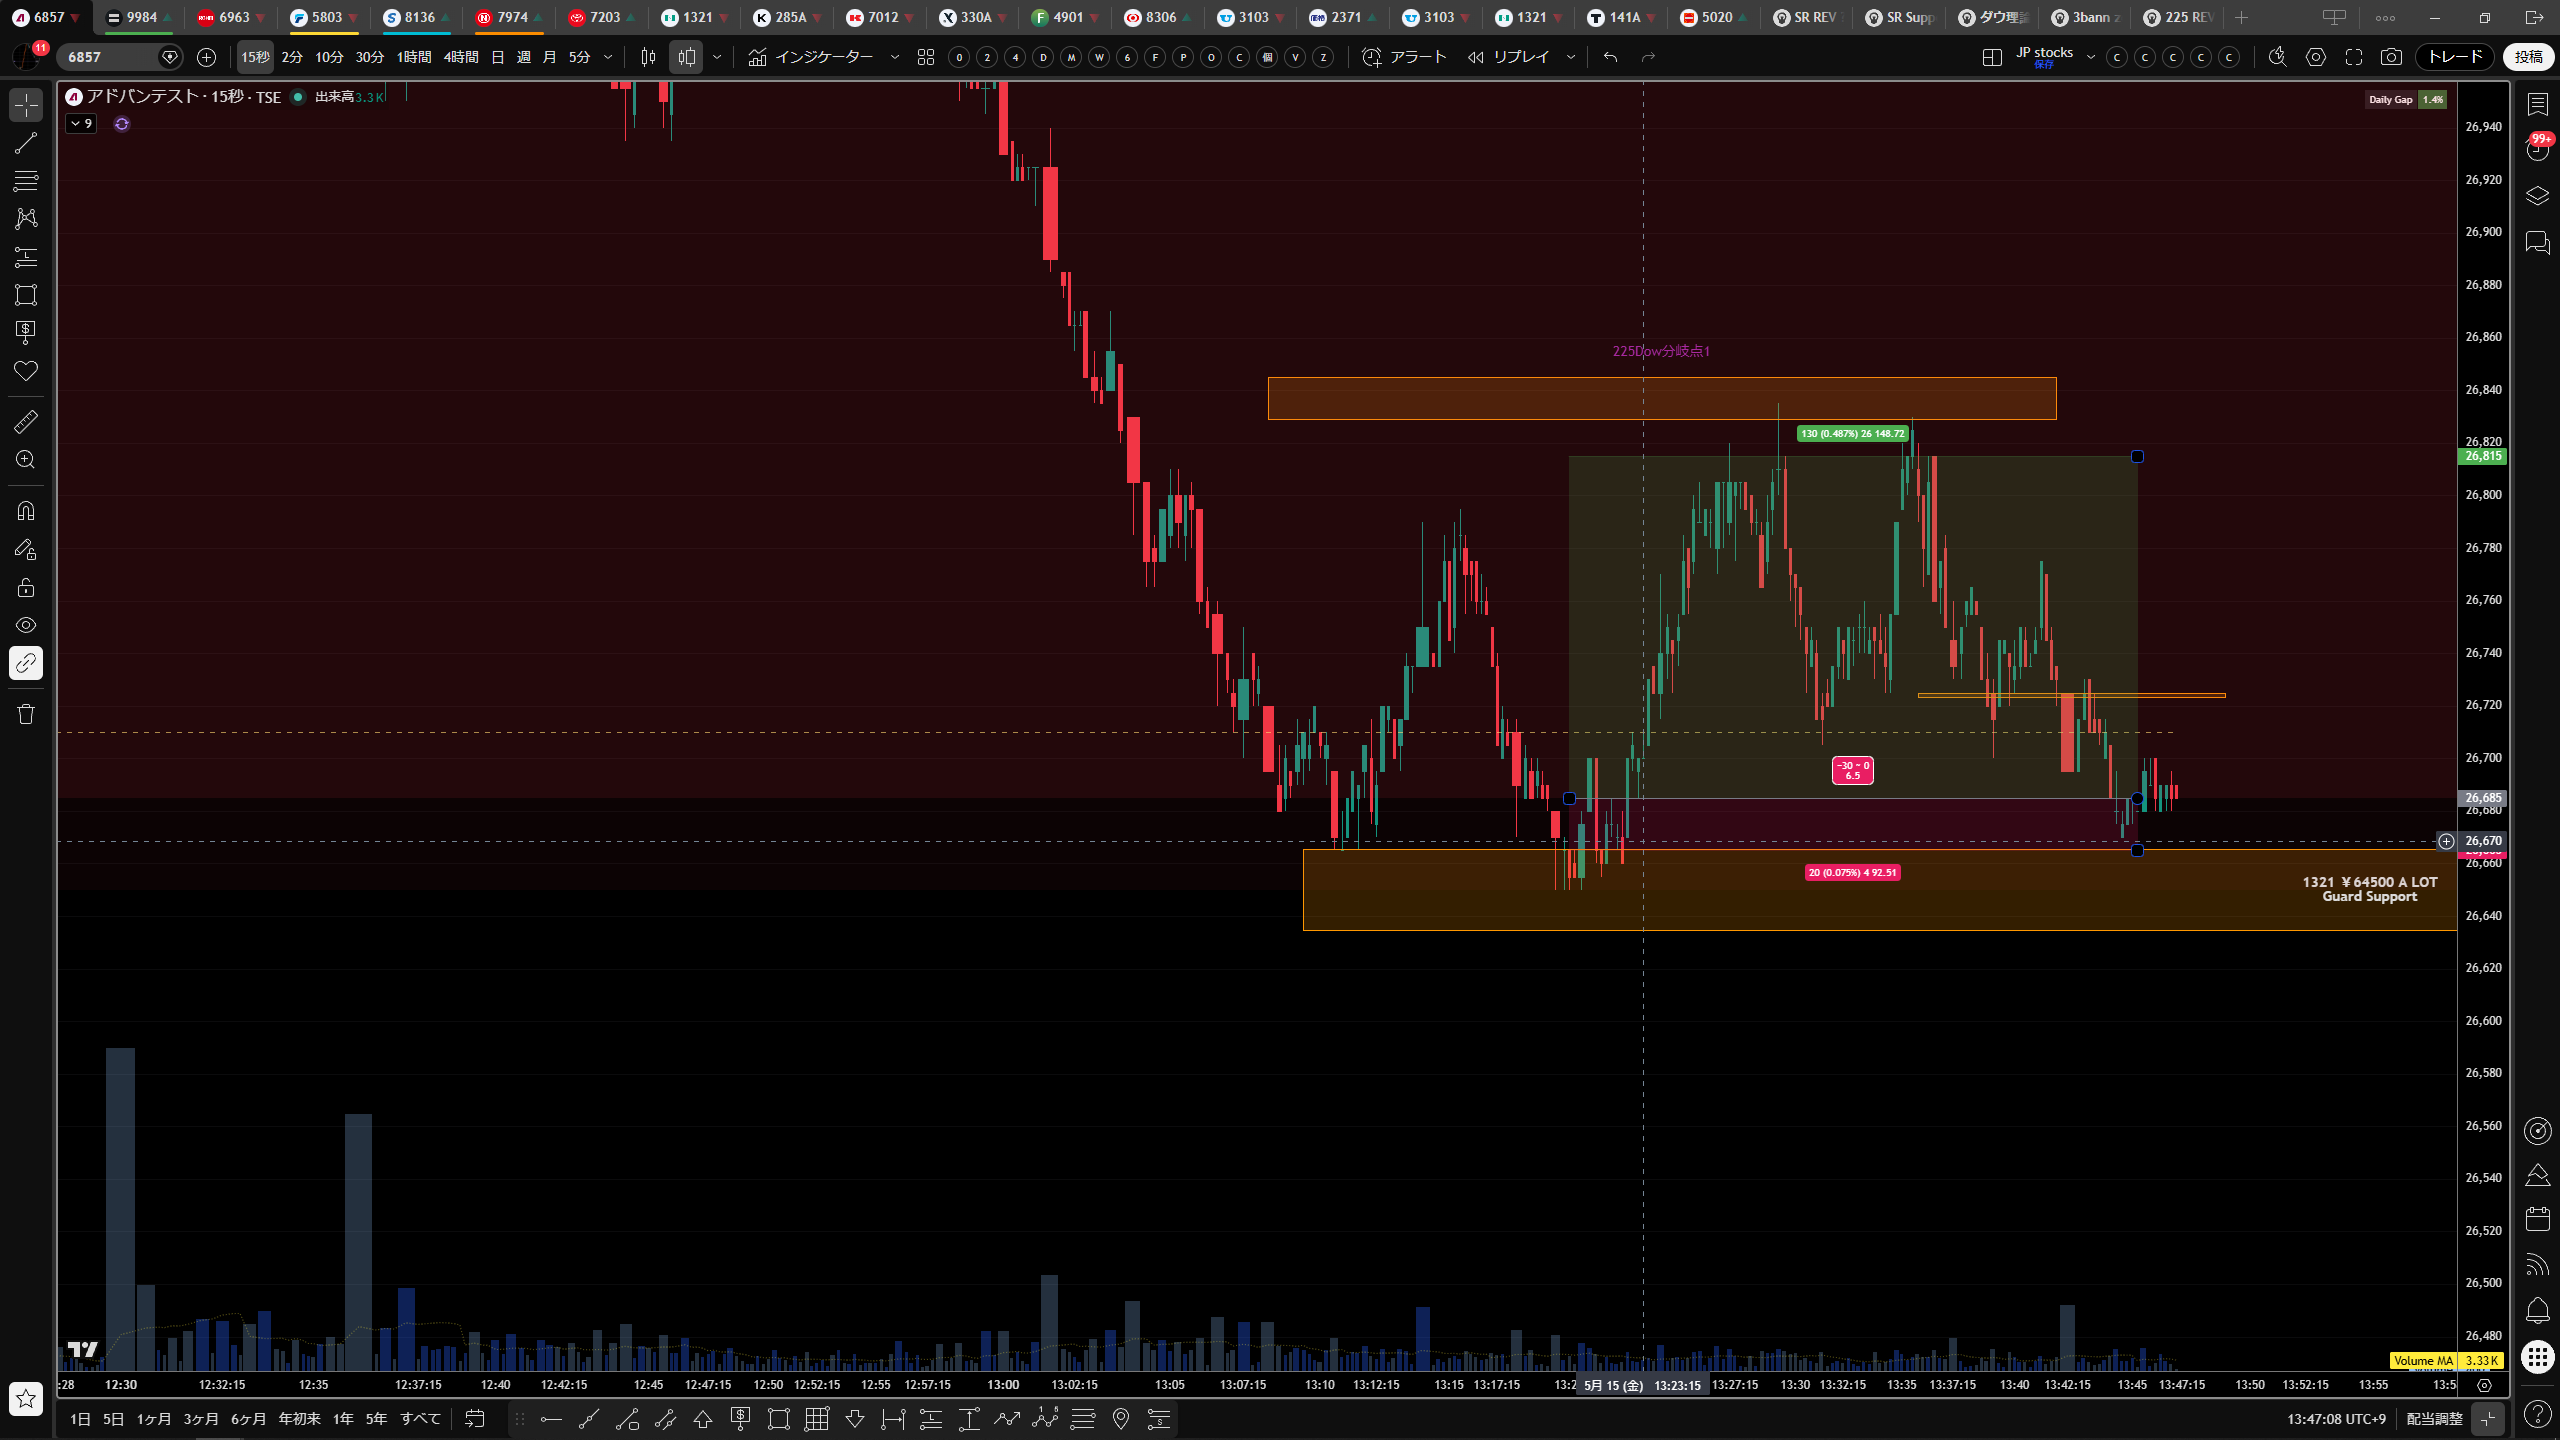Viewport: 2560px width, 1440px height.
Task: Open the インジケーター indicators menu
Action: (x=810, y=57)
